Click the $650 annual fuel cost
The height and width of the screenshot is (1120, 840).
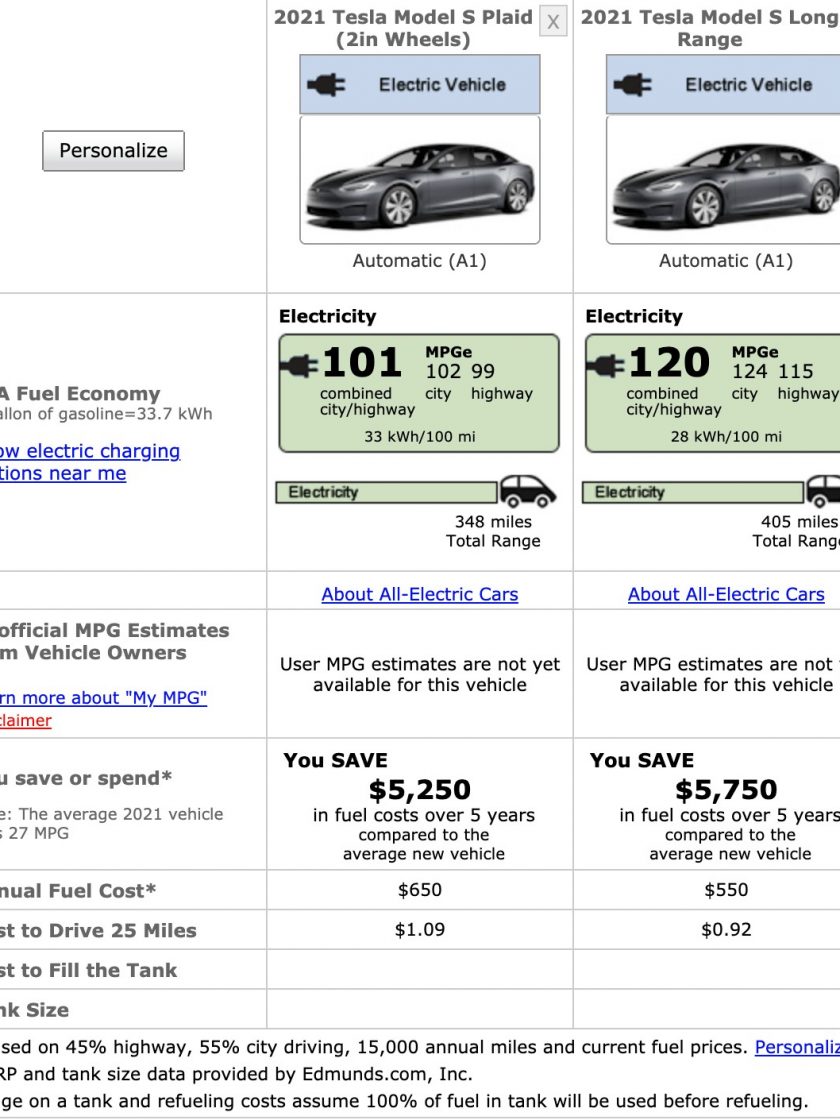(x=420, y=890)
